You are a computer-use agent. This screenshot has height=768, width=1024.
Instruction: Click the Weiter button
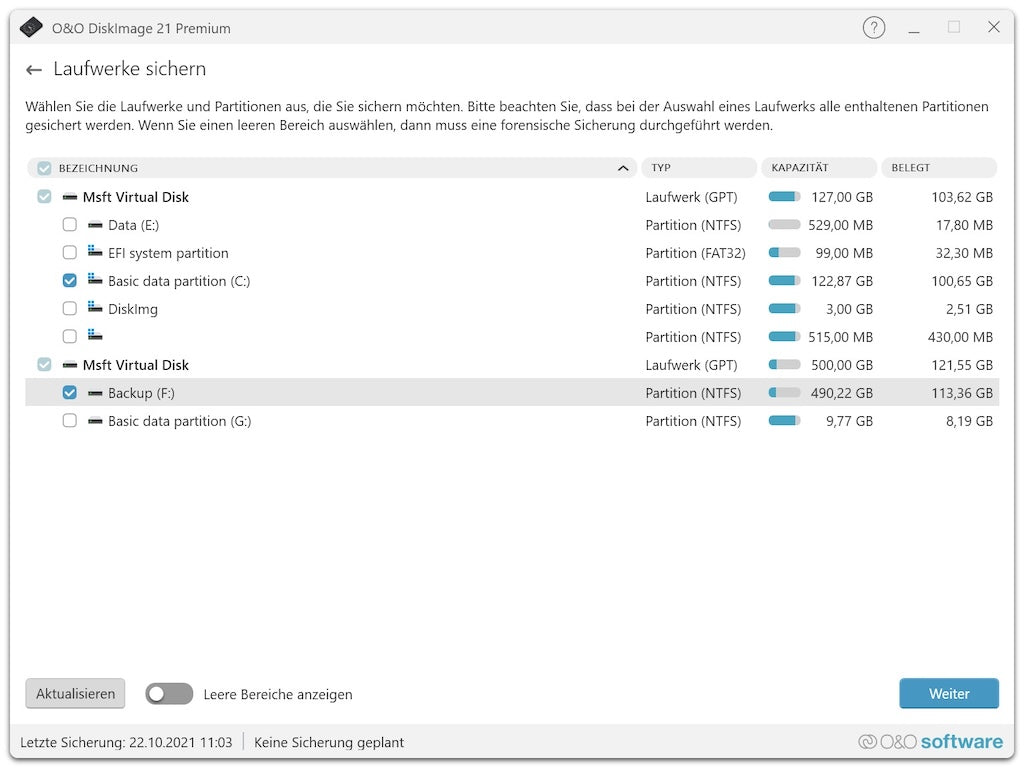click(x=948, y=694)
